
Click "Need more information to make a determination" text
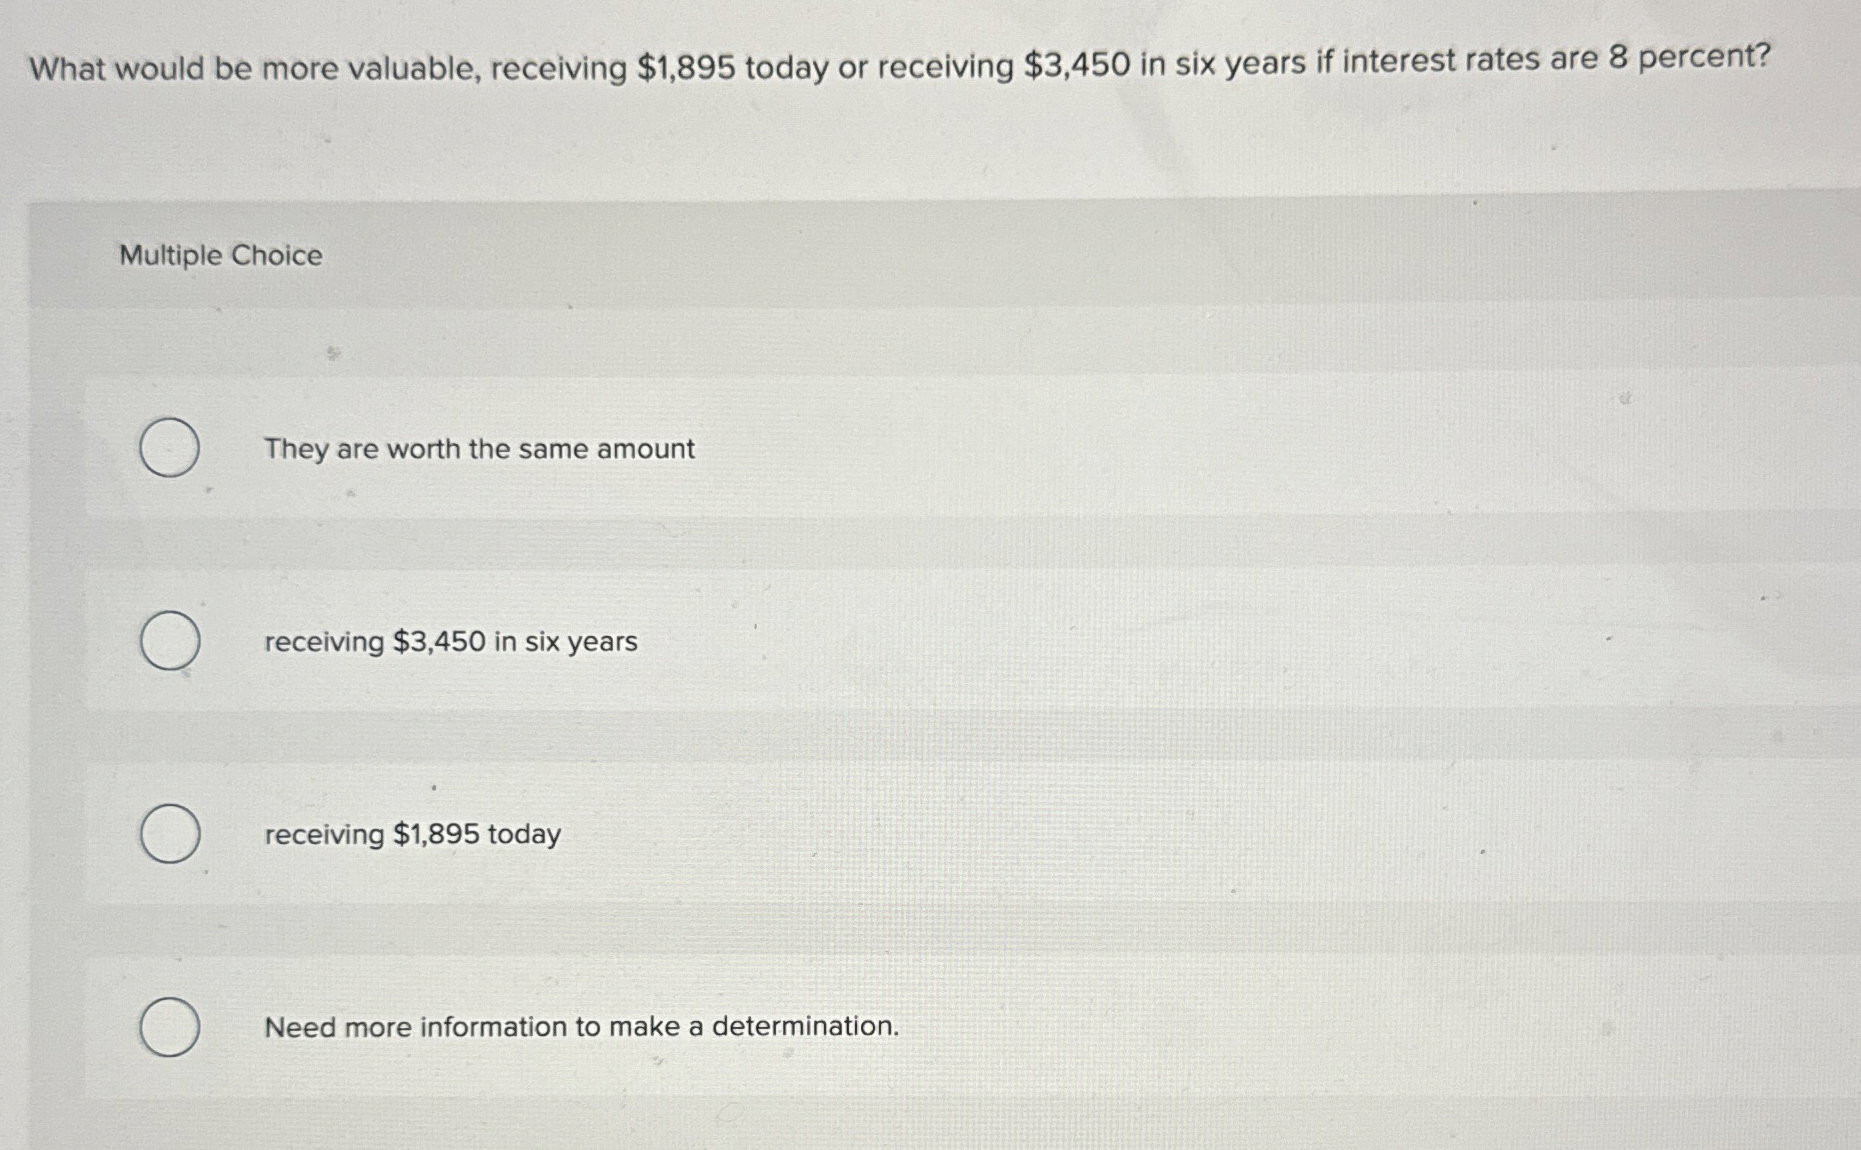(x=581, y=1027)
